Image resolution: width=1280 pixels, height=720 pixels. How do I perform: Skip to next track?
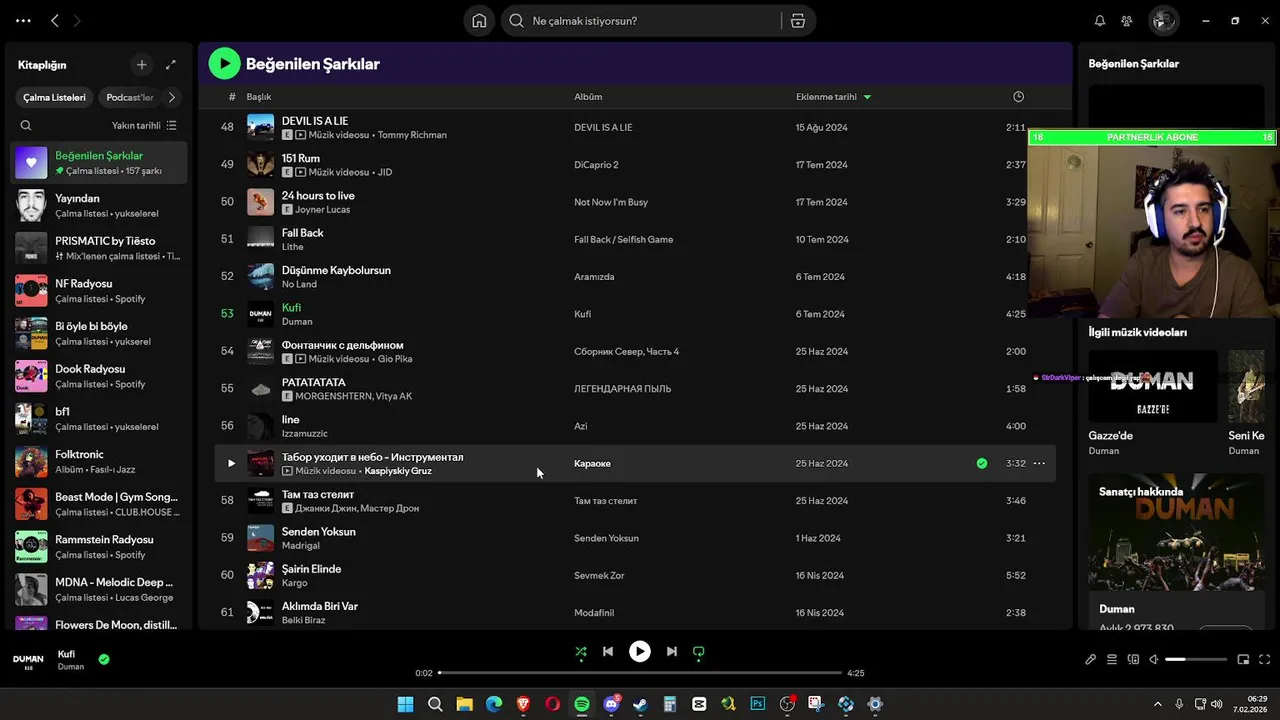coord(672,652)
